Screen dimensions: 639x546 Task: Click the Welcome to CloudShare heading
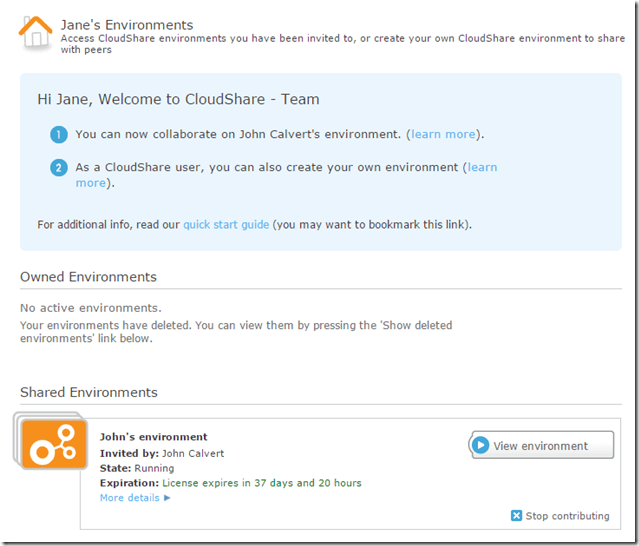178,99
